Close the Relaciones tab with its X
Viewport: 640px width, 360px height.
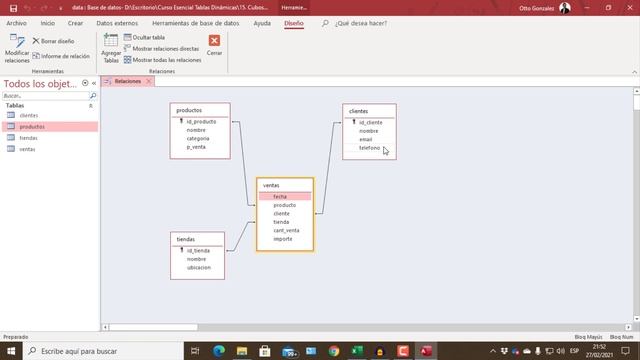point(149,81)
